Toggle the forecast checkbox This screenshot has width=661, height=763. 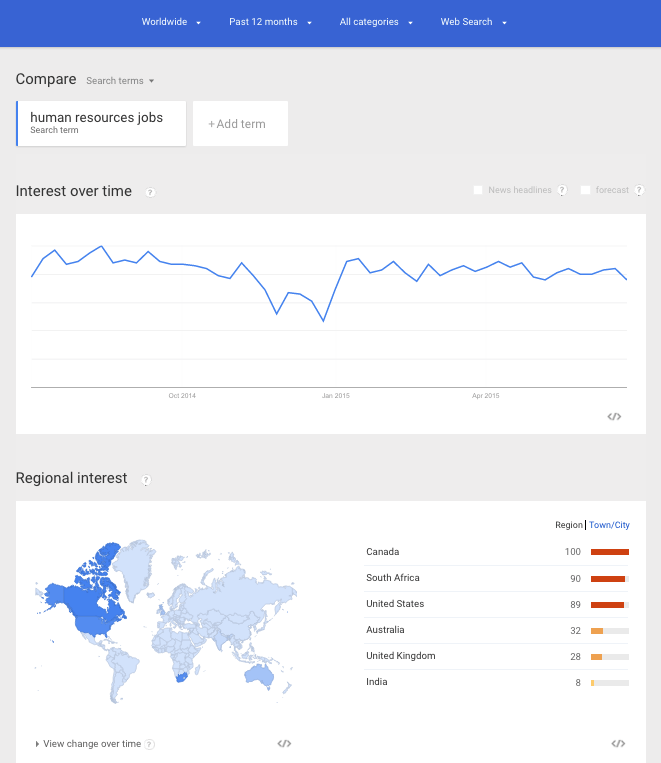[585, 190]
